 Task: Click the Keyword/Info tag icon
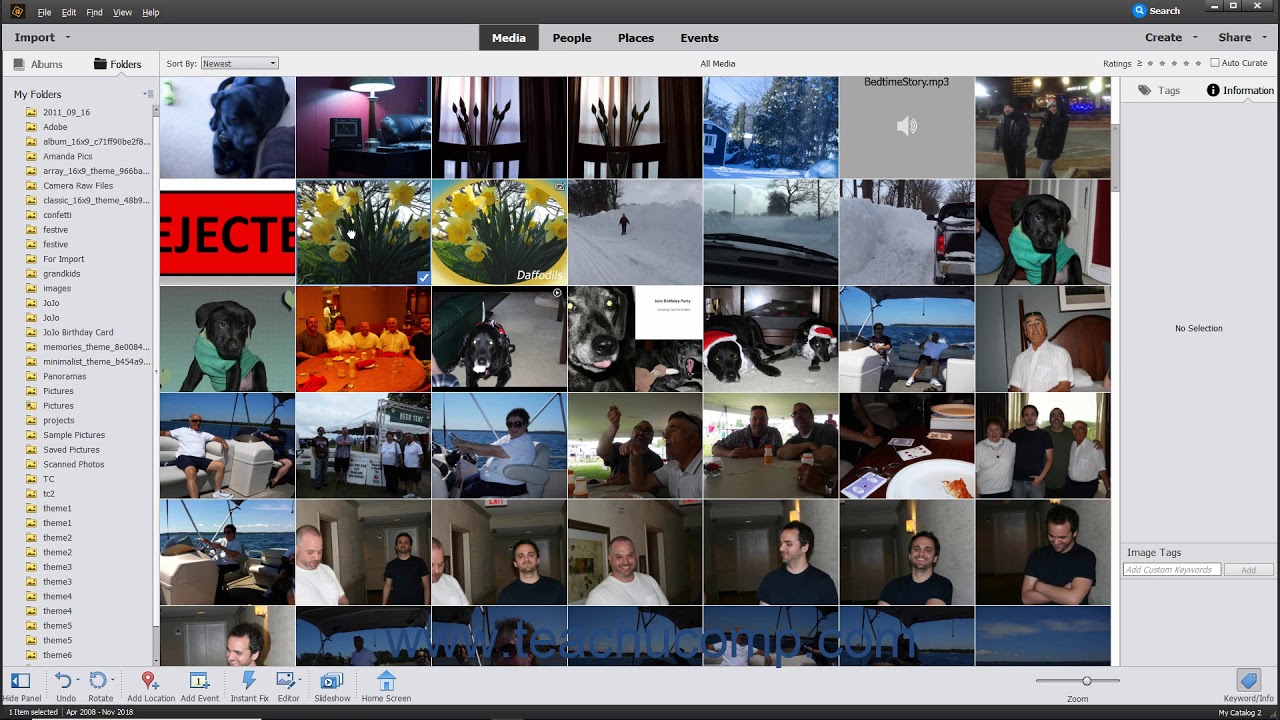coord(1247,680)
